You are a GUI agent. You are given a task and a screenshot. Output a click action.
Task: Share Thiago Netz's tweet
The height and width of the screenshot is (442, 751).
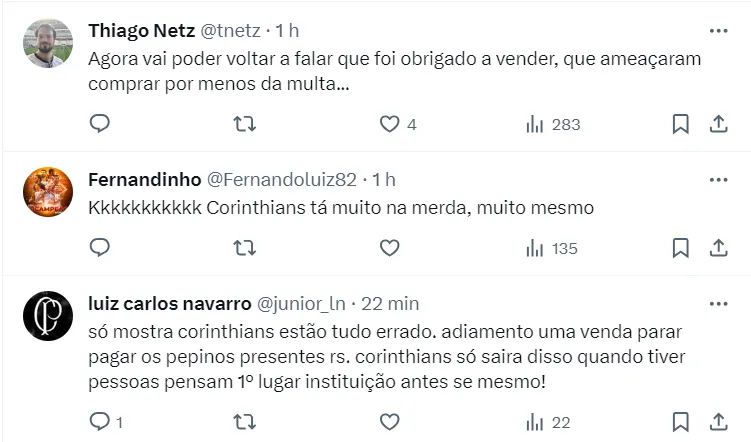pos(718,124)
